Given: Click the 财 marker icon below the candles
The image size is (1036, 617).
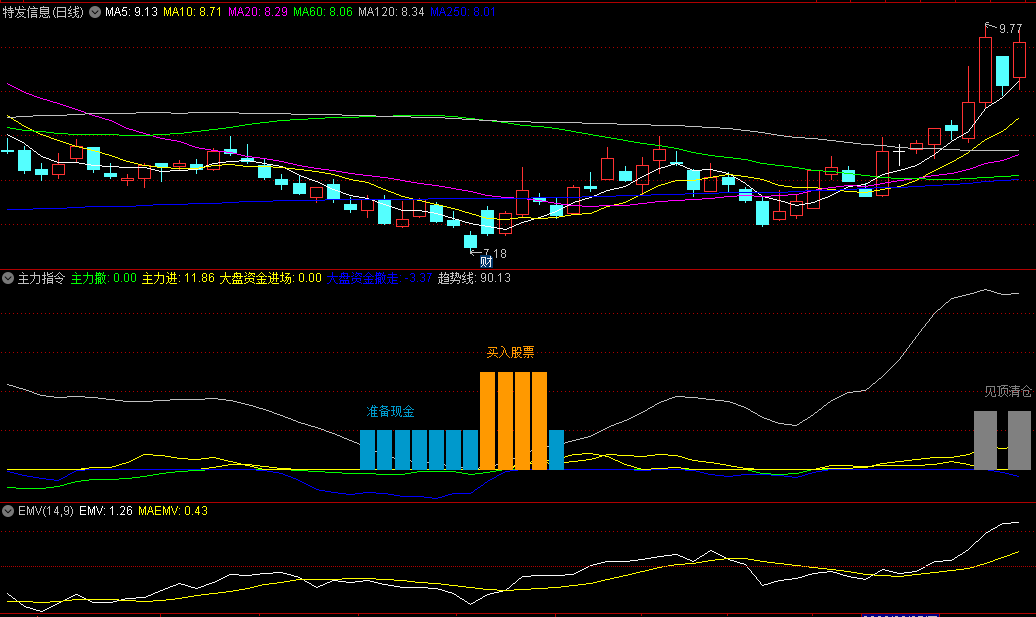Looking at the screenshot, I should click(486, 262).
